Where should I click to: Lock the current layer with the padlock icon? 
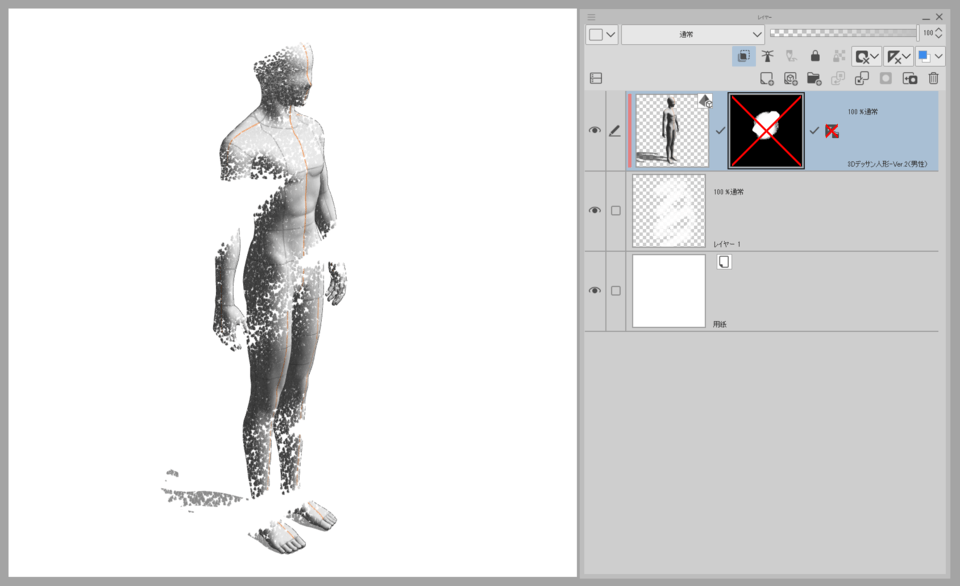815,57
